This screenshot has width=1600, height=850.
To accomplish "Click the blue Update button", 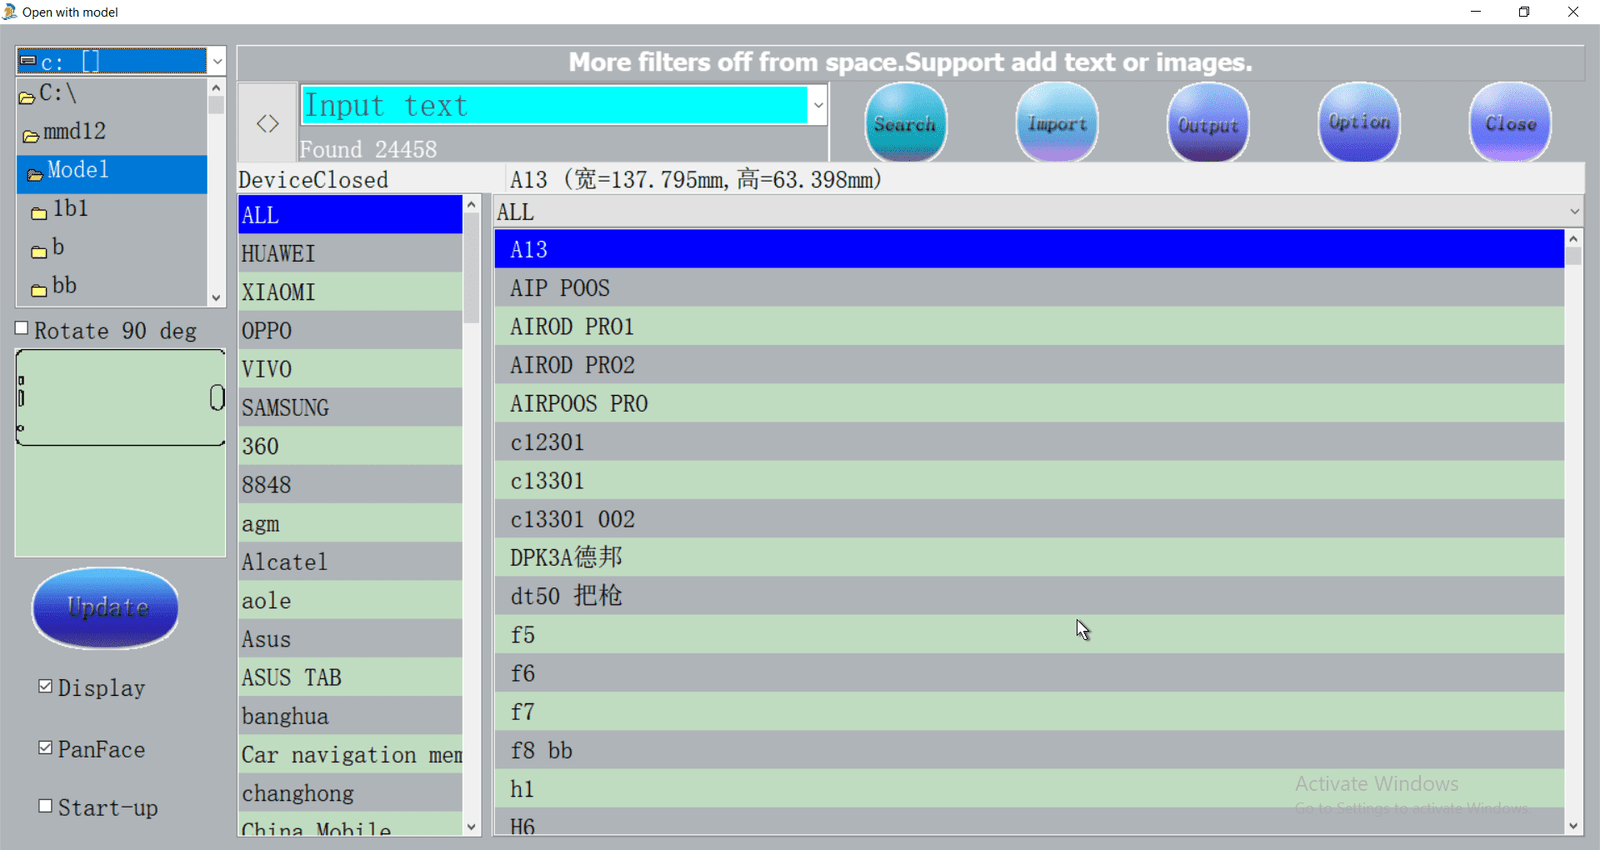I will point(106,607).
